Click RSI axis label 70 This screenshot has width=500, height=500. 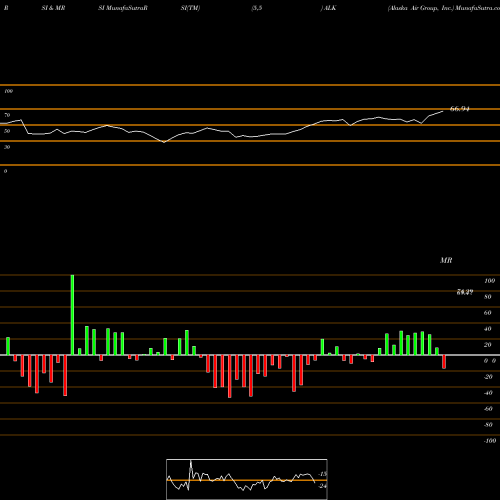[x=7, y=115]
